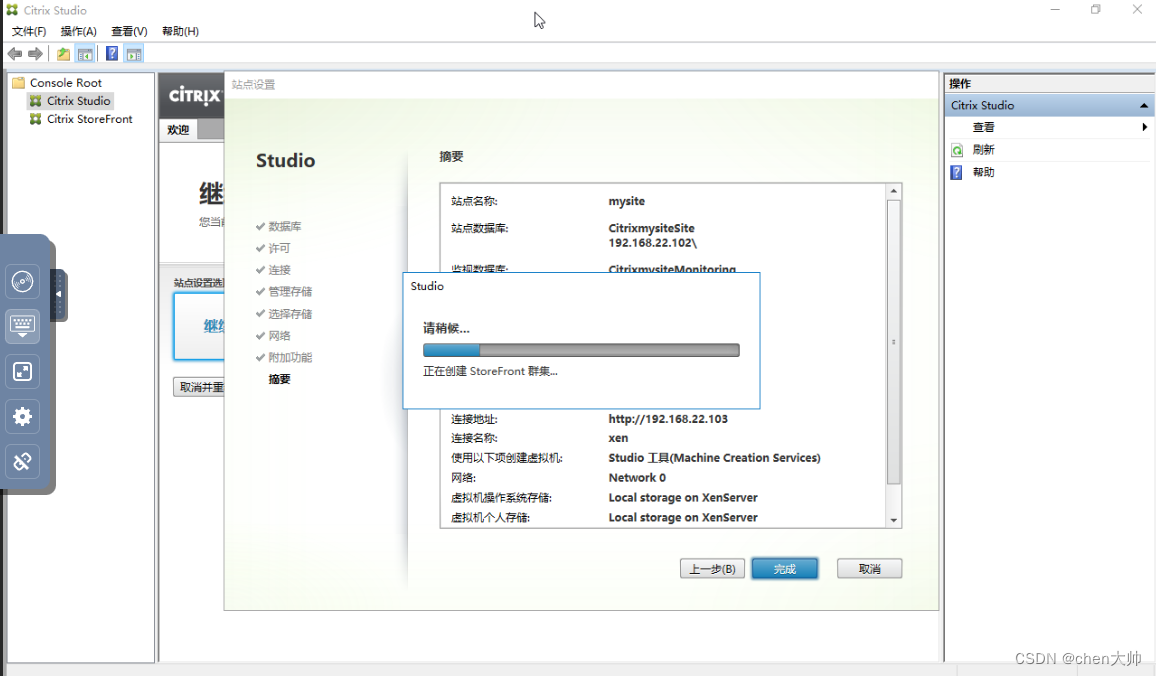Viewport: 1156px width, 676px height.
Task: Toggle the action pane toolbar icon
Action: tap(133, 54)
